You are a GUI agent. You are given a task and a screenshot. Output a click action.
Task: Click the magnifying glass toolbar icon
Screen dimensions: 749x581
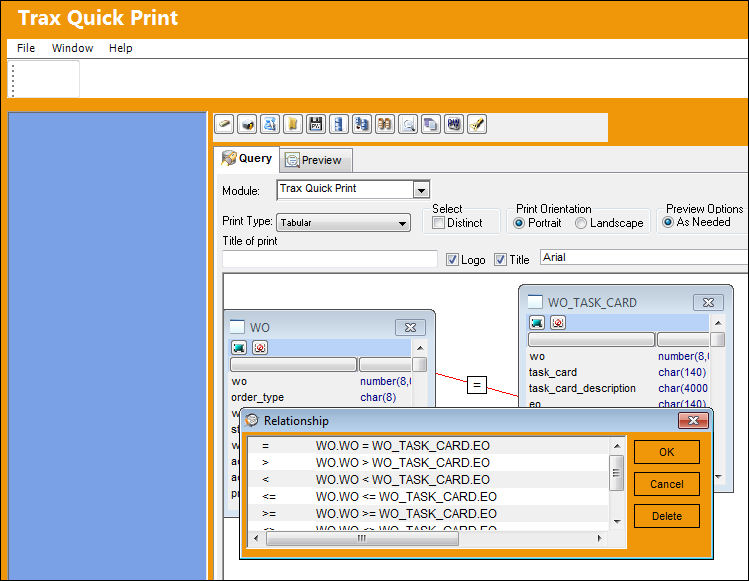(x=407, y=124)
